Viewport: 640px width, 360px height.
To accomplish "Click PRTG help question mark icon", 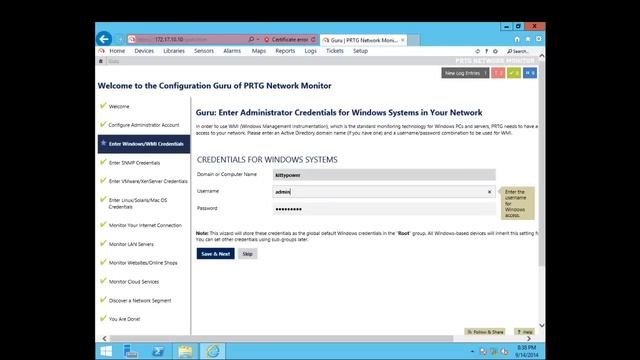I will coord(486,51).
